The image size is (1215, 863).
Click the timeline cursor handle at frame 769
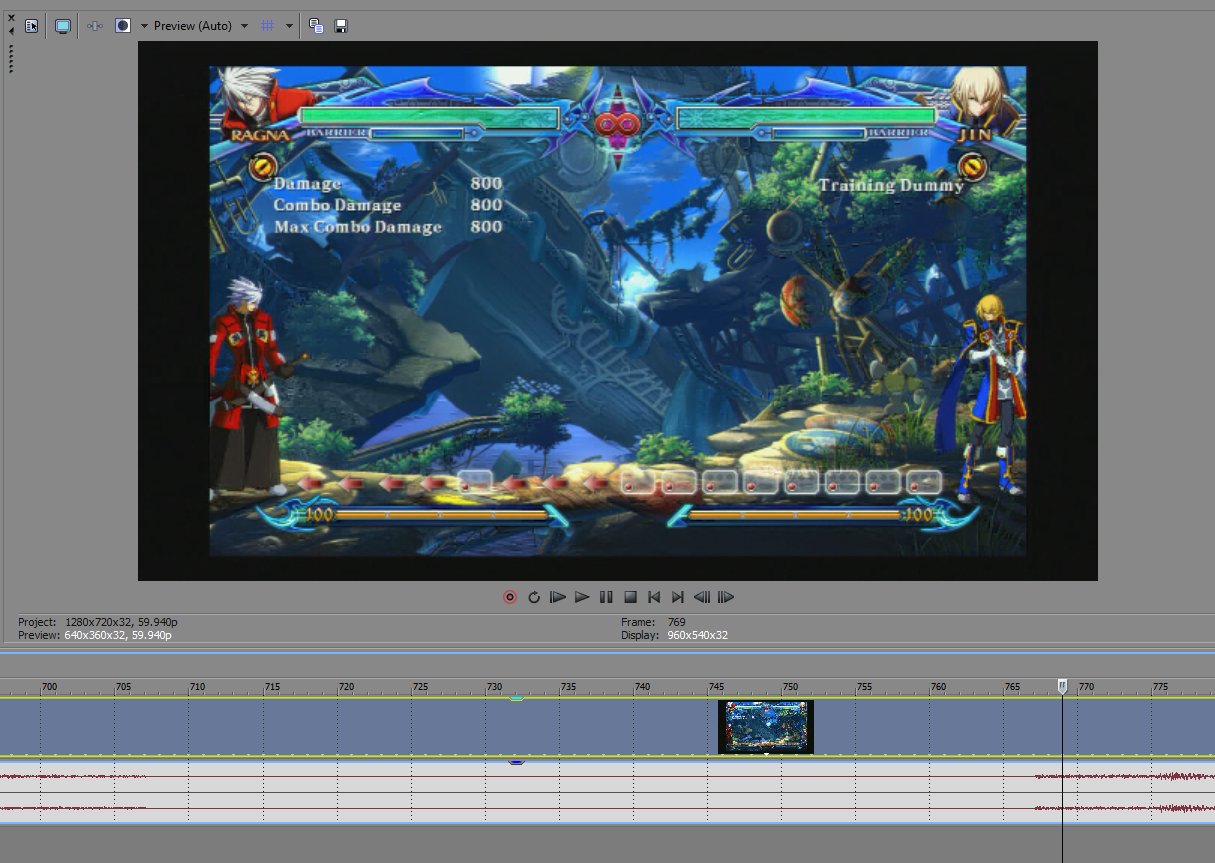[x=1062, y=686]
